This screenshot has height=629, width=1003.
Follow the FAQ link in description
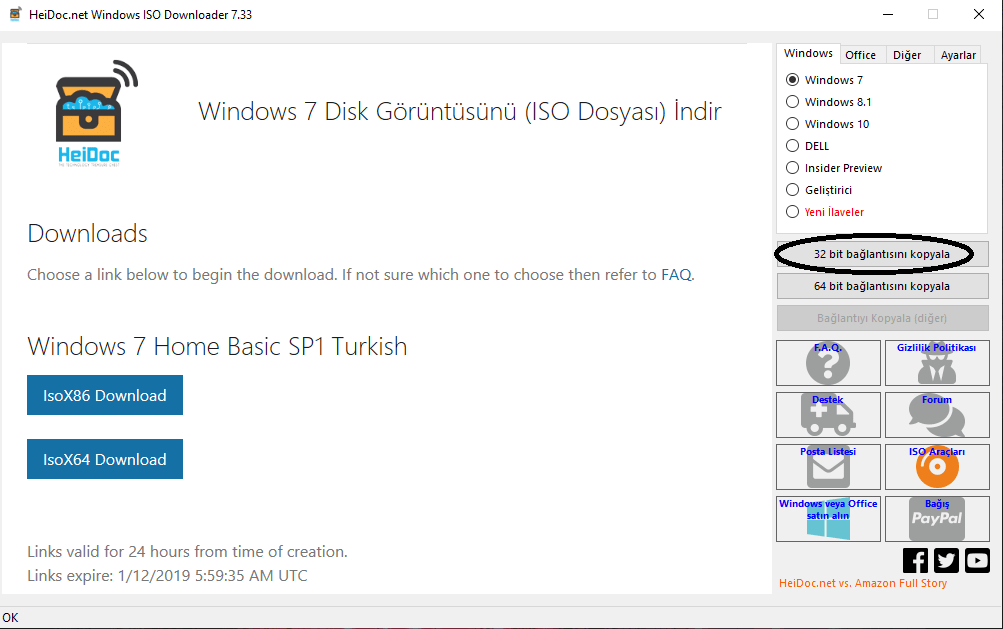(x=676, y=275)
